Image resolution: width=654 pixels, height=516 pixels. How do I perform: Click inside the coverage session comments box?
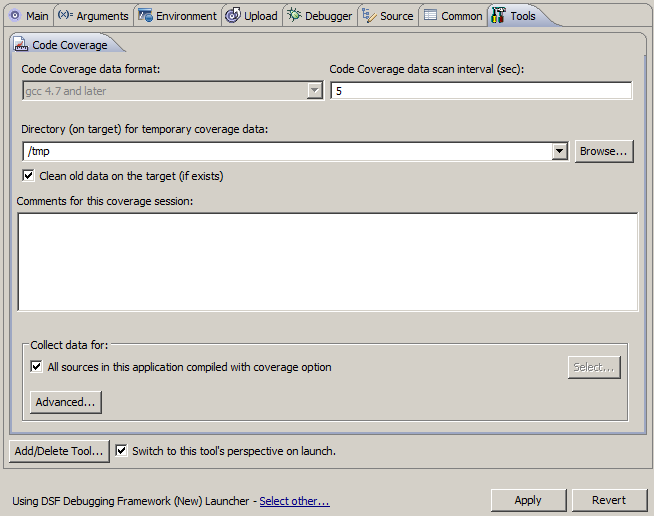click(x=327, y=261)
